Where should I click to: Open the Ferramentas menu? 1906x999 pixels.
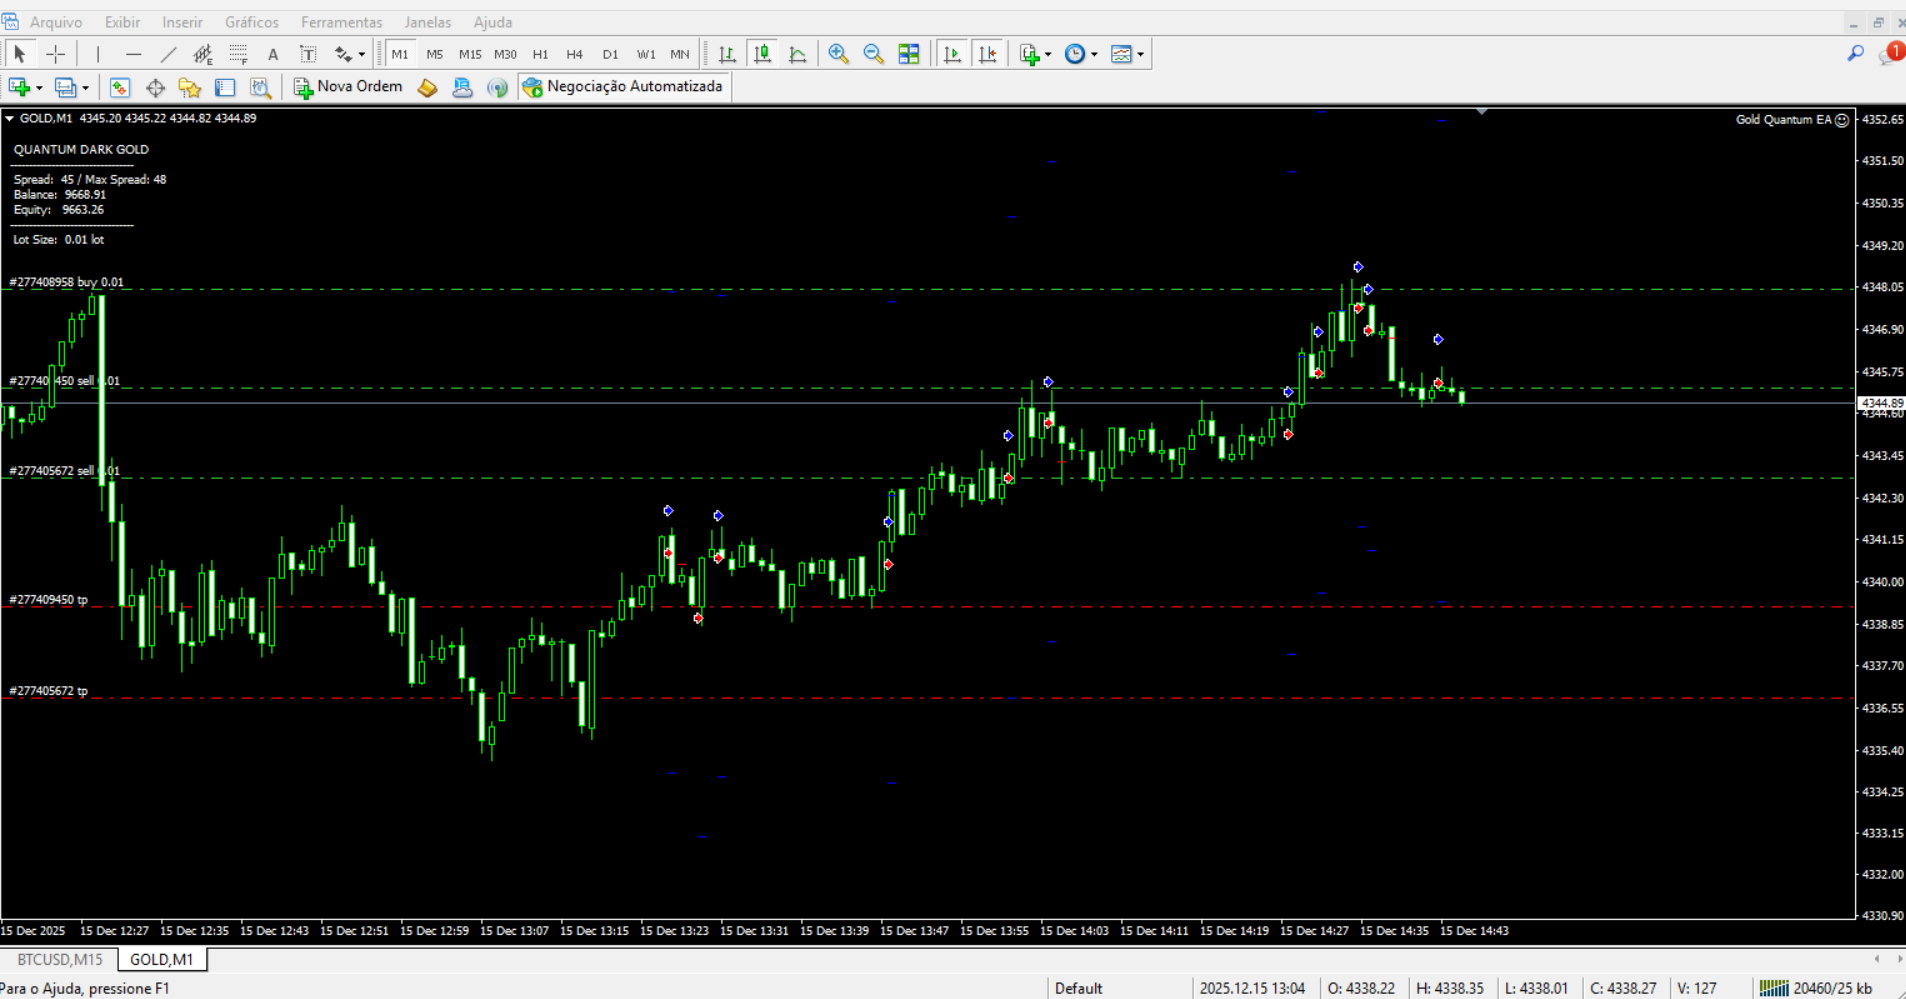[x=341, y=21]
